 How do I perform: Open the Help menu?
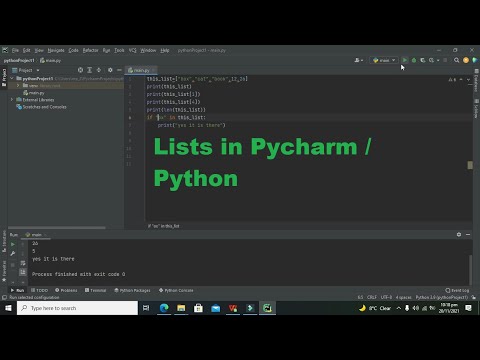[x=165, y=50]
